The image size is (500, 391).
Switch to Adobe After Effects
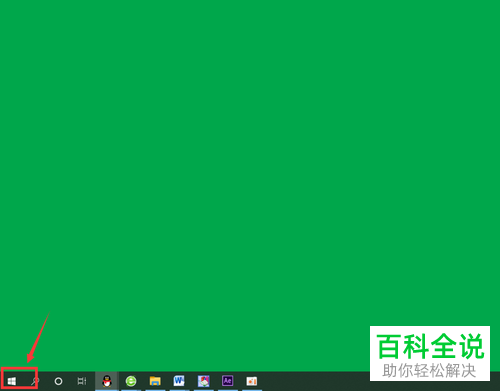[228, 381]
